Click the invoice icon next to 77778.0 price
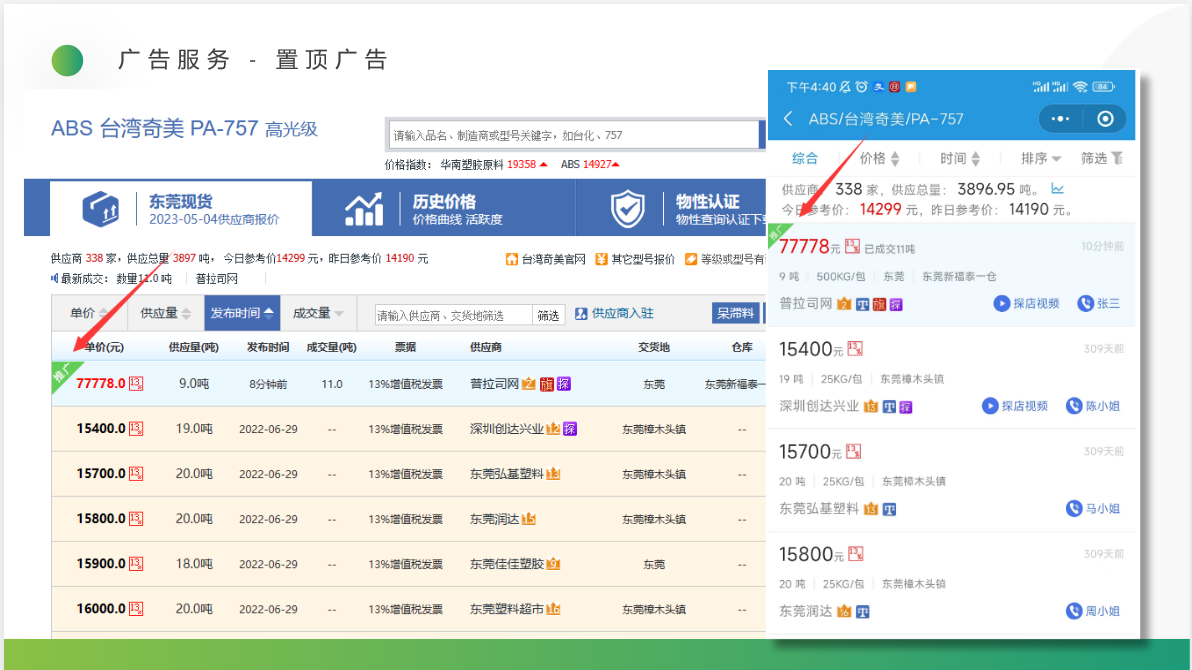1192x670 pixels. [x=136, y=383]
